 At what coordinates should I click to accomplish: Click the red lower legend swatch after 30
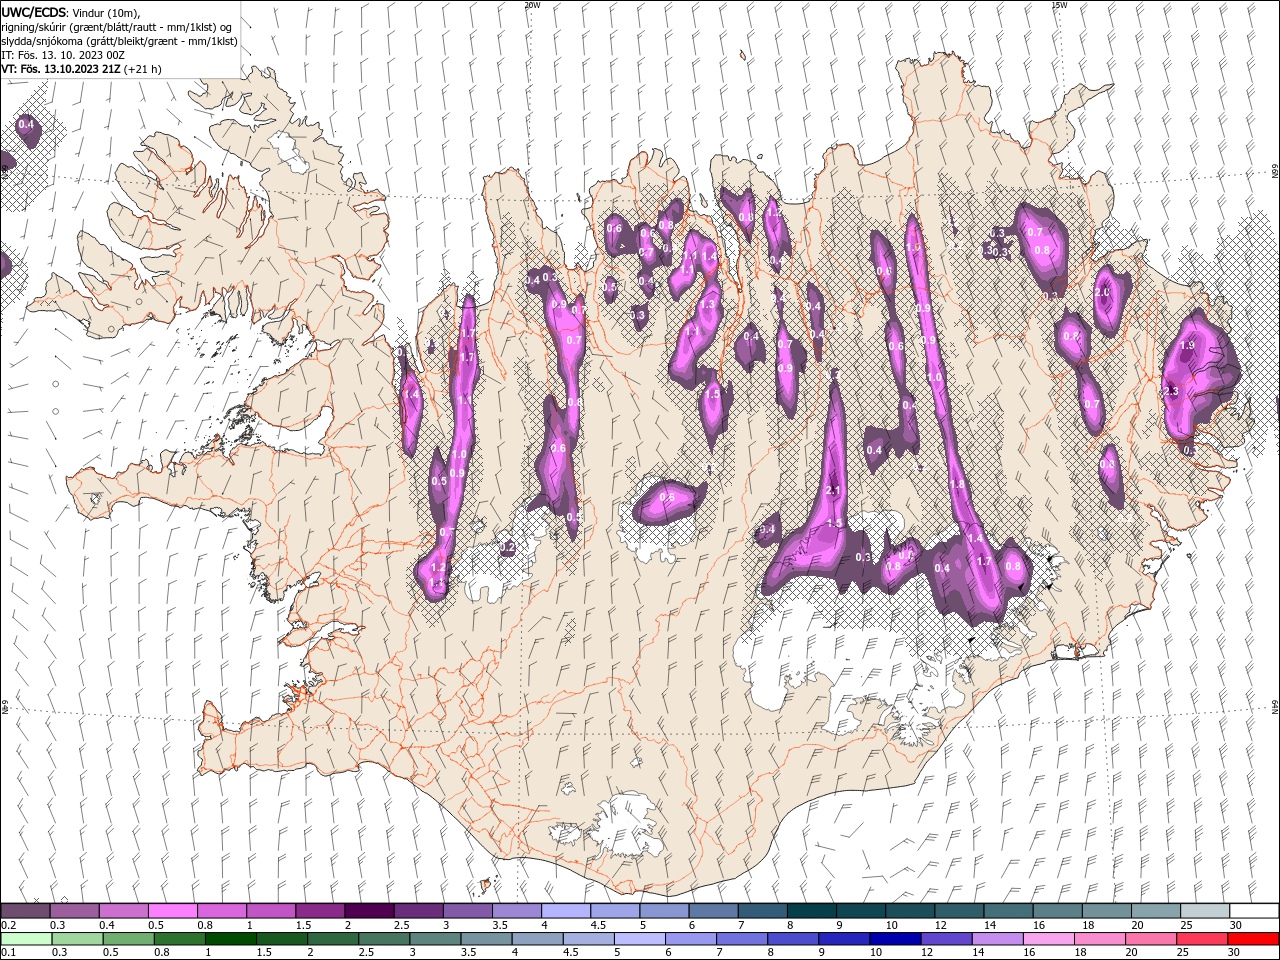pos(1252,939)
